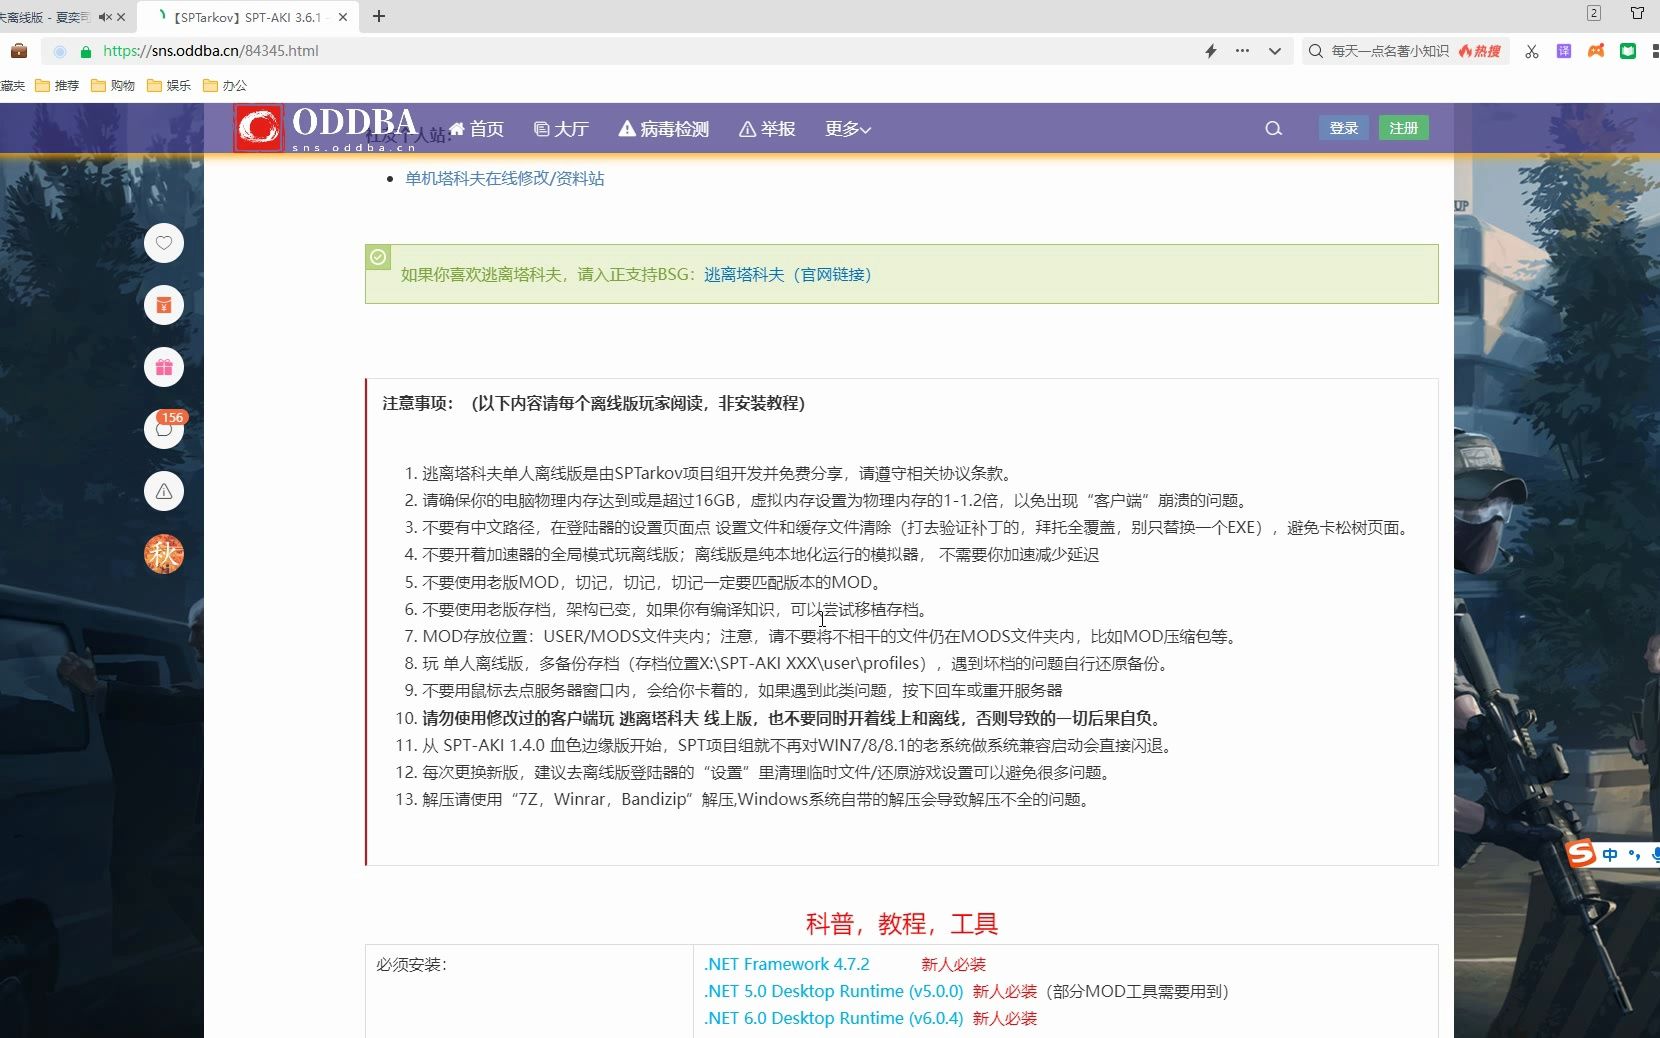Click the green lock security icon
This screenshot has width=1660, height=1038.
point(85,51)
